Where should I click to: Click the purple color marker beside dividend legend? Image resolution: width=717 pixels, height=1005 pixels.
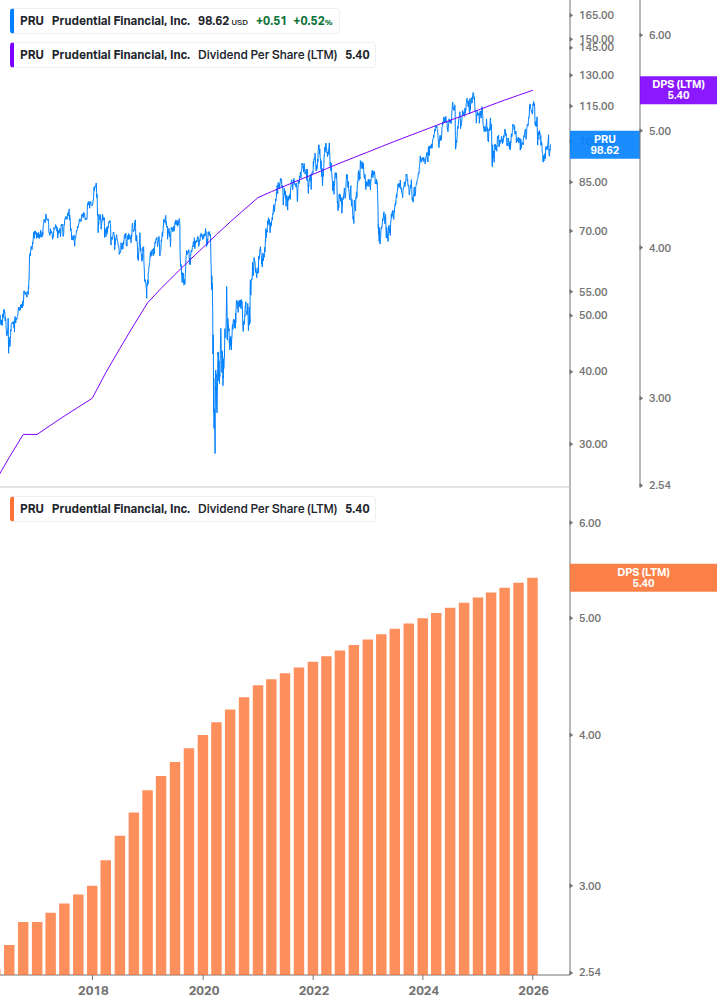pos(12,55)
